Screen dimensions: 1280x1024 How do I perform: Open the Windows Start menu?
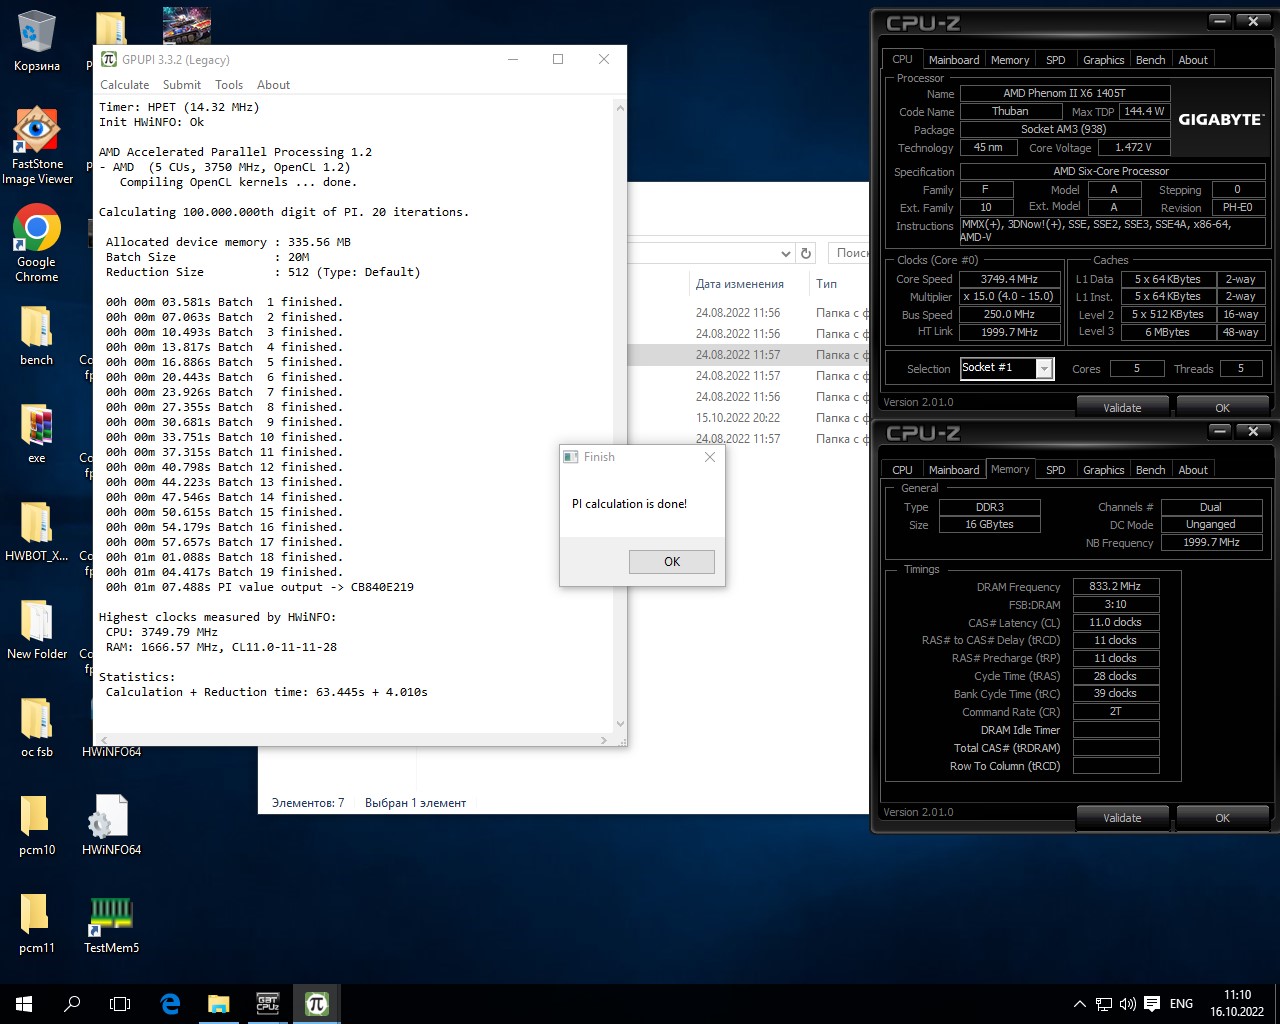(24, 1004)
